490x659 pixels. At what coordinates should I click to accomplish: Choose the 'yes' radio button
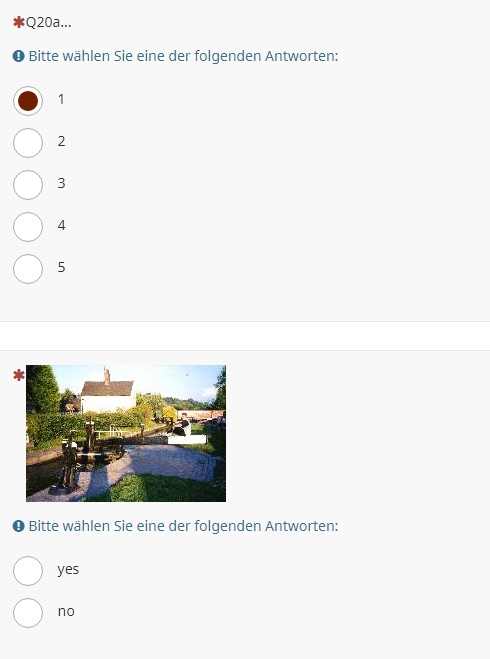28,571
